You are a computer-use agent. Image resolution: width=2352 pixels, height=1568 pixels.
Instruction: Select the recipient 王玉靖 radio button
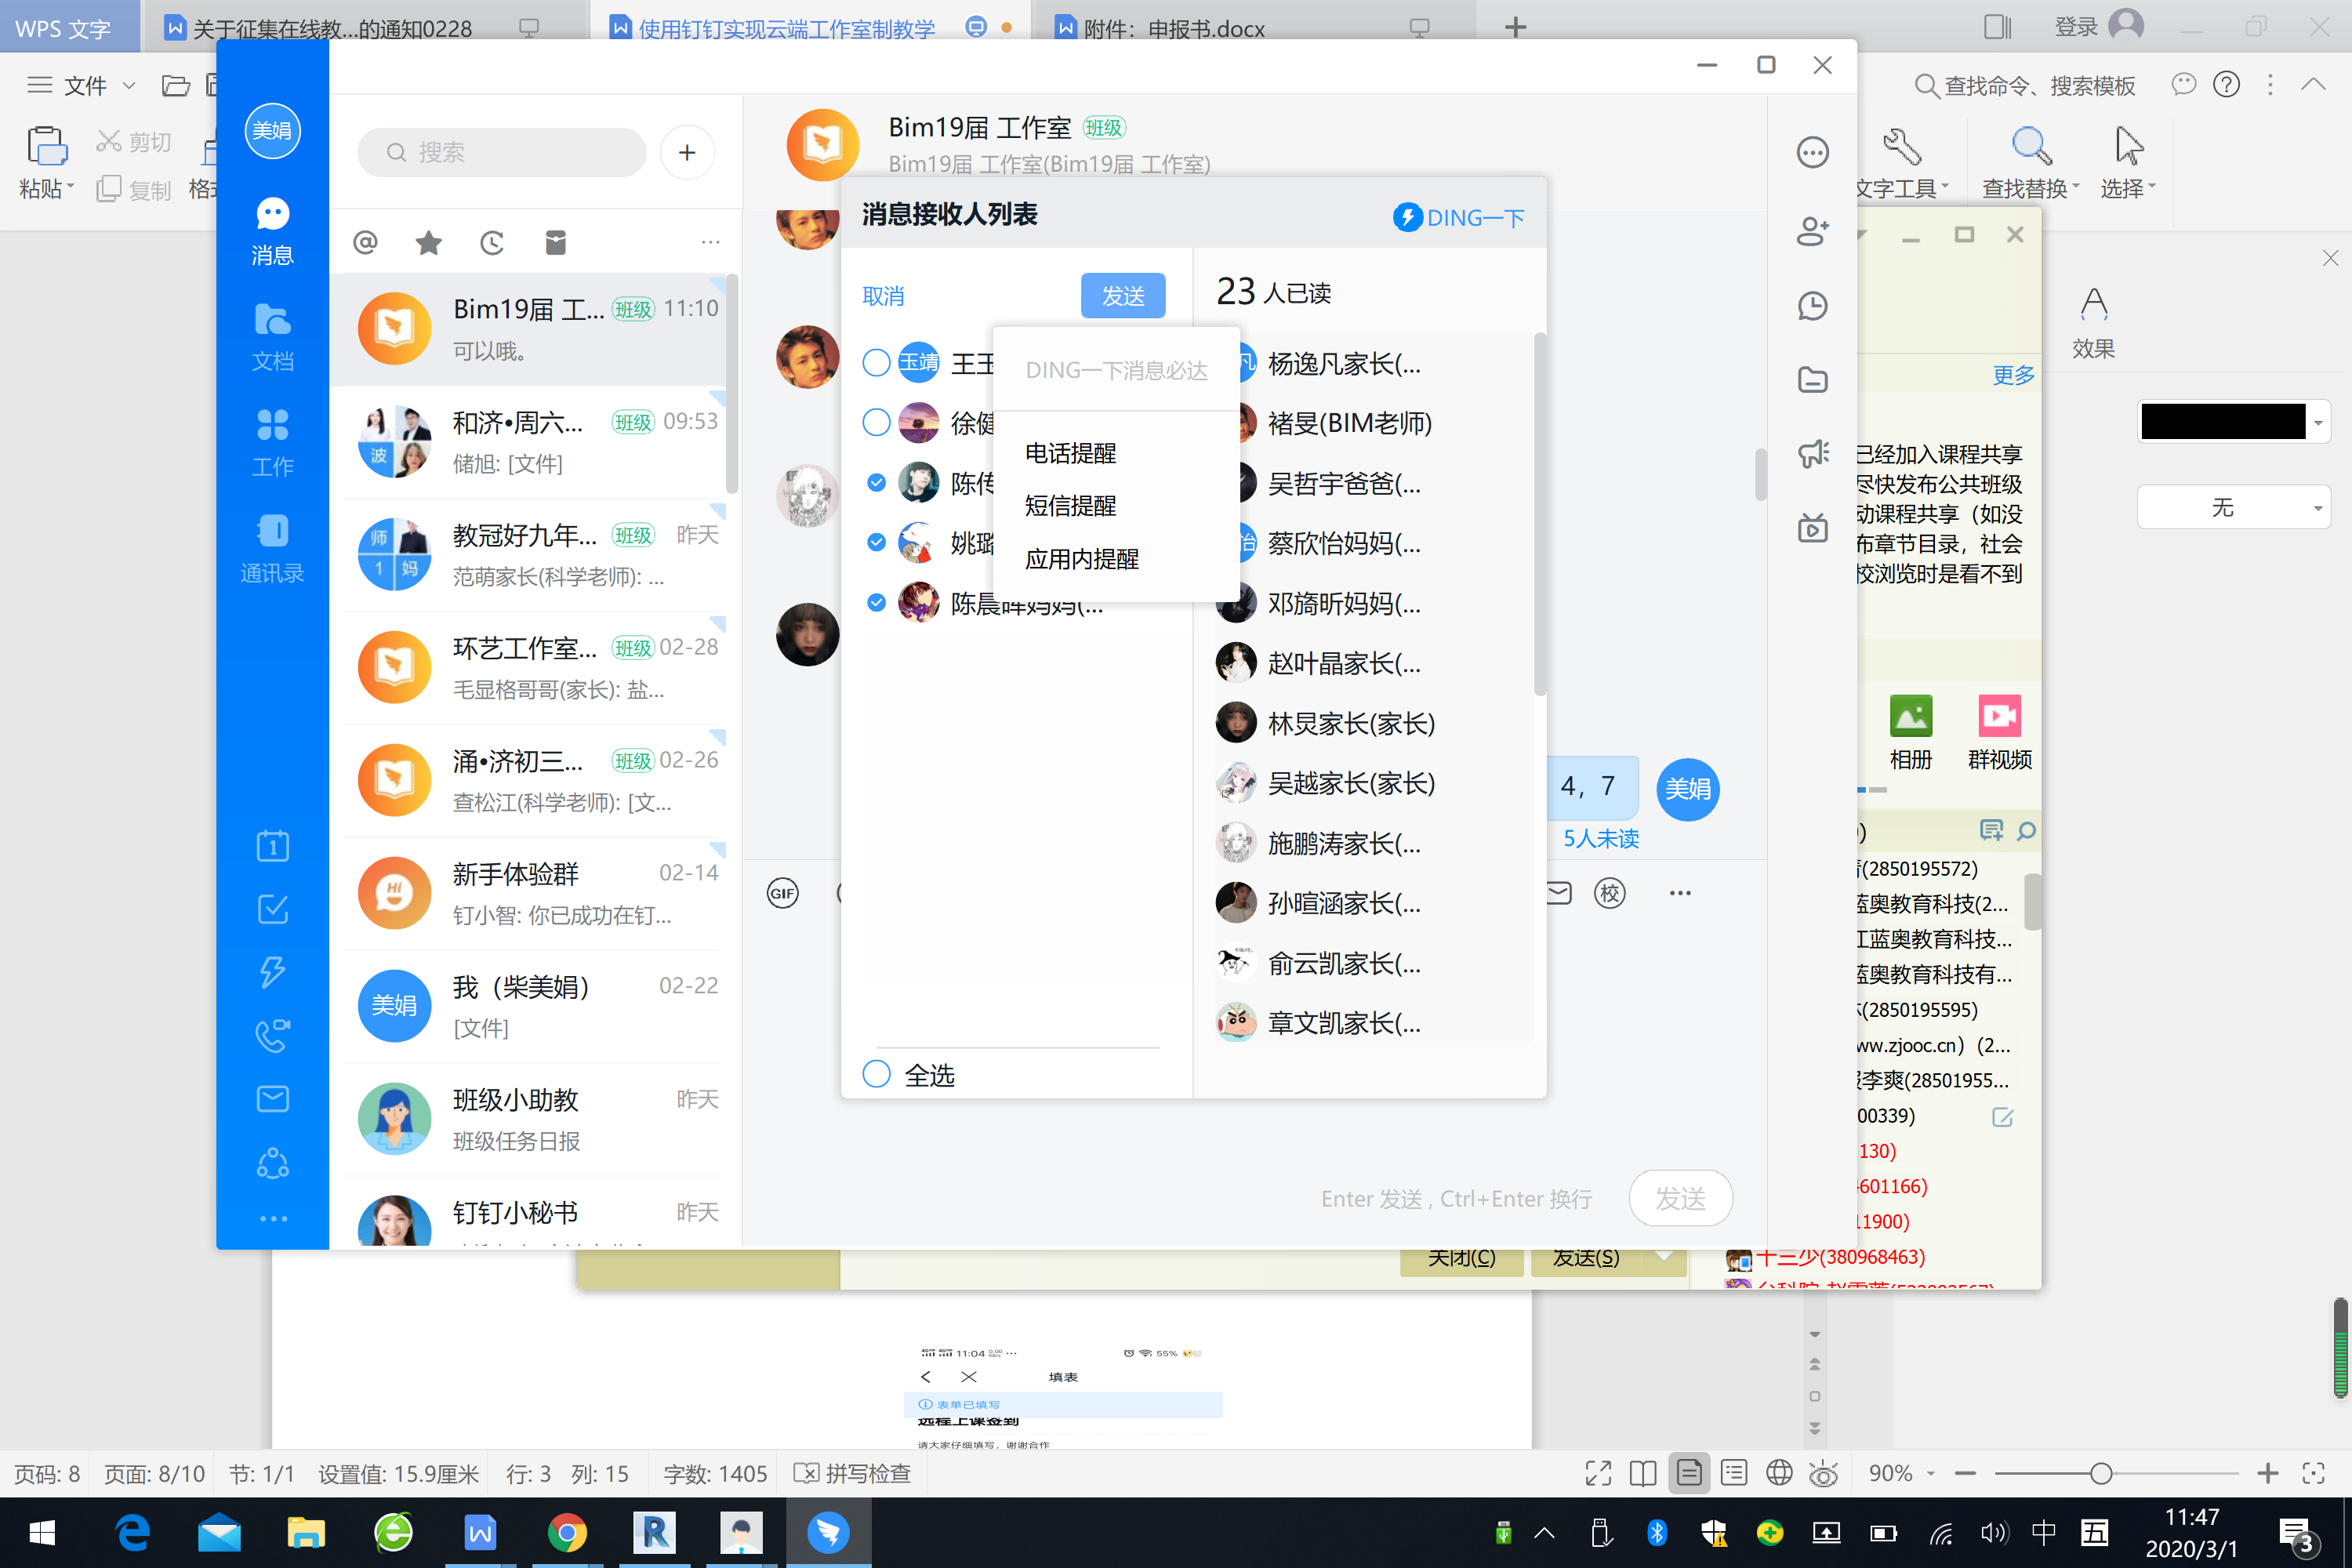[876, 362]
